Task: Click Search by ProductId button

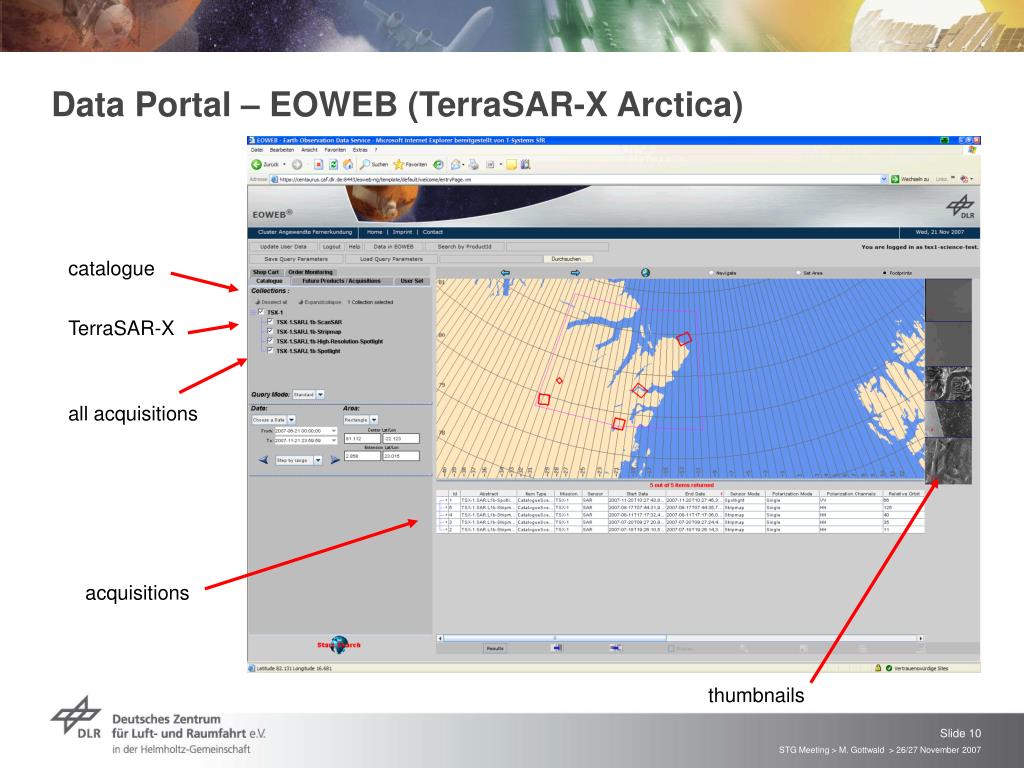Action: coord(464,247)
